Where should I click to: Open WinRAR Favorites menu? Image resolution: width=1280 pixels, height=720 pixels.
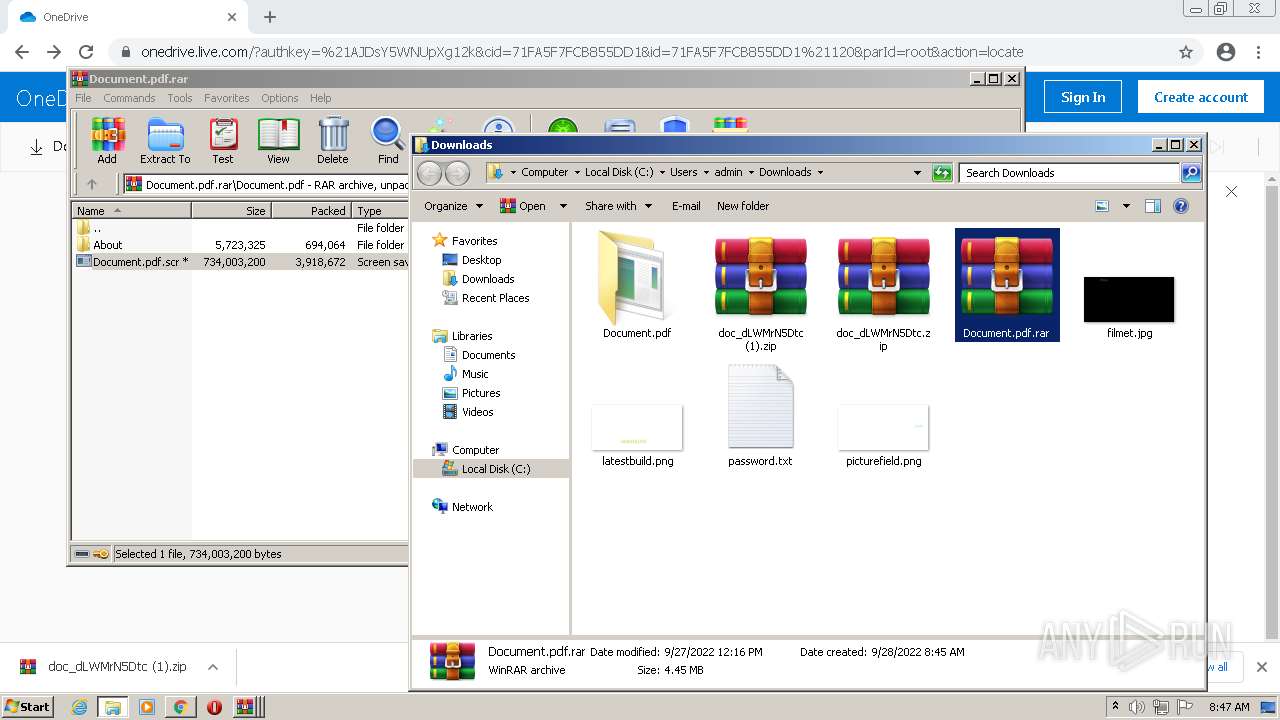(227, 98)
